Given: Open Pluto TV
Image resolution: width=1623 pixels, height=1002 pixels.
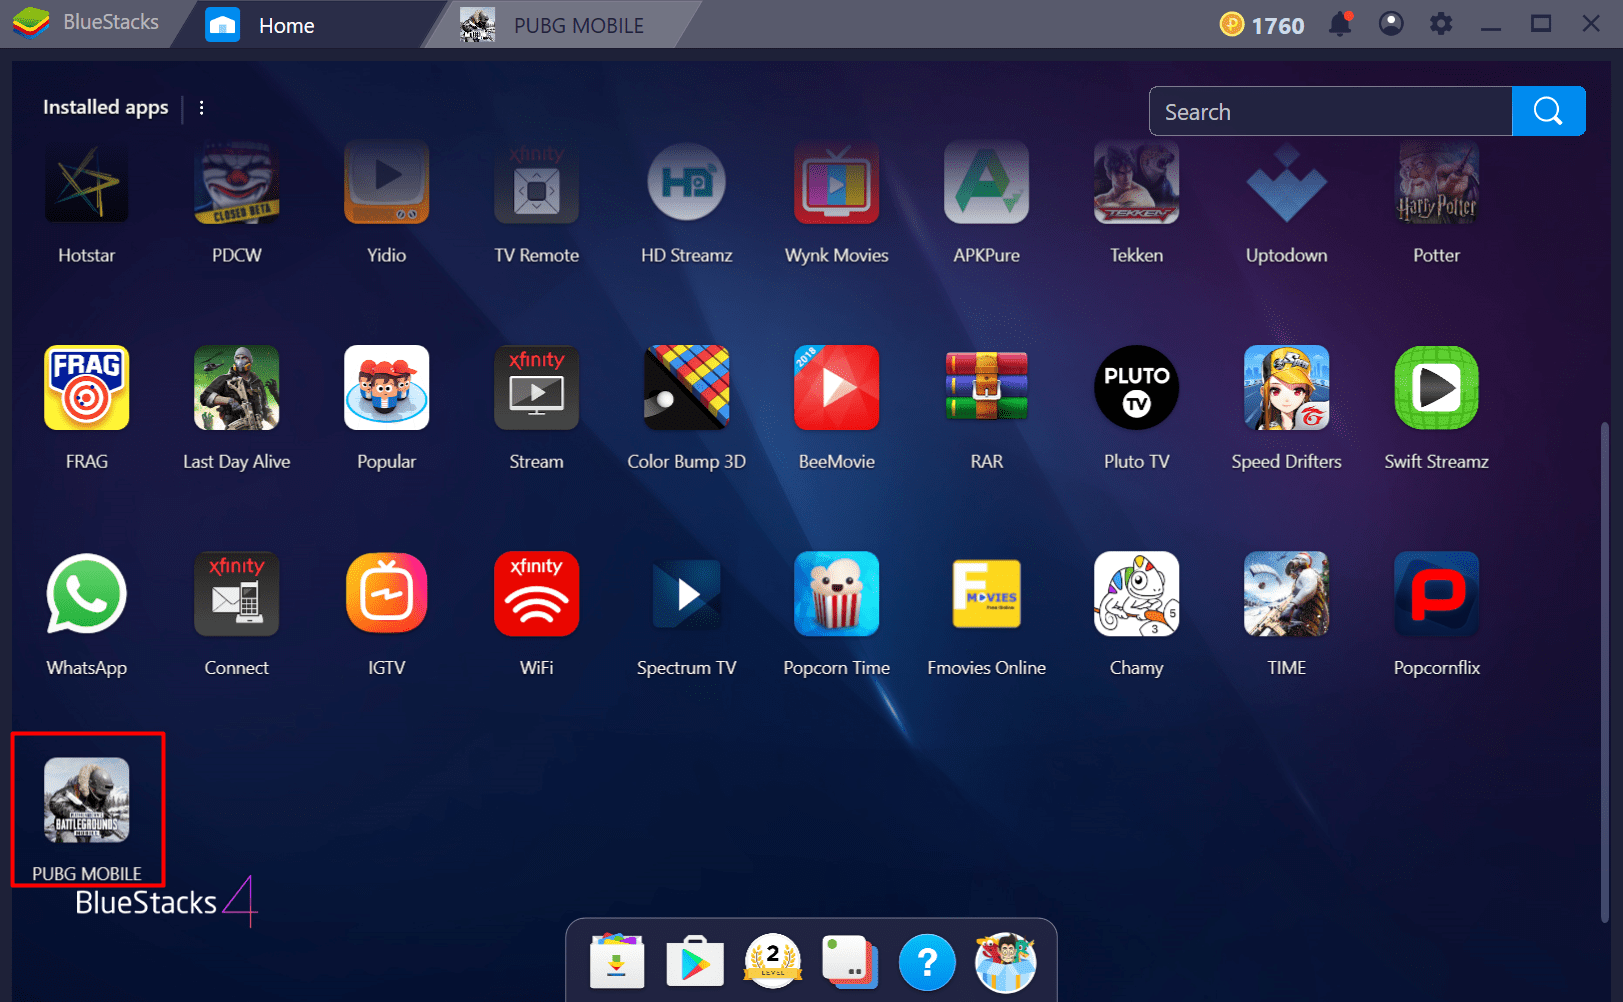Looking at the screenshot, I should point(1137,388).
